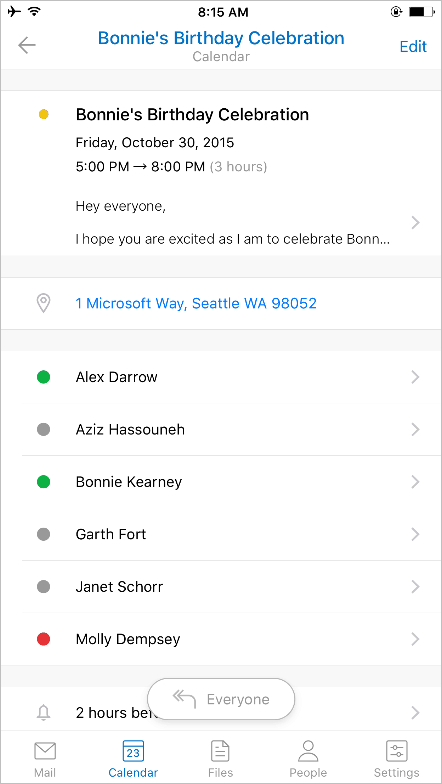
Task: Tap the back arrow icon
Action: (27, 46)
